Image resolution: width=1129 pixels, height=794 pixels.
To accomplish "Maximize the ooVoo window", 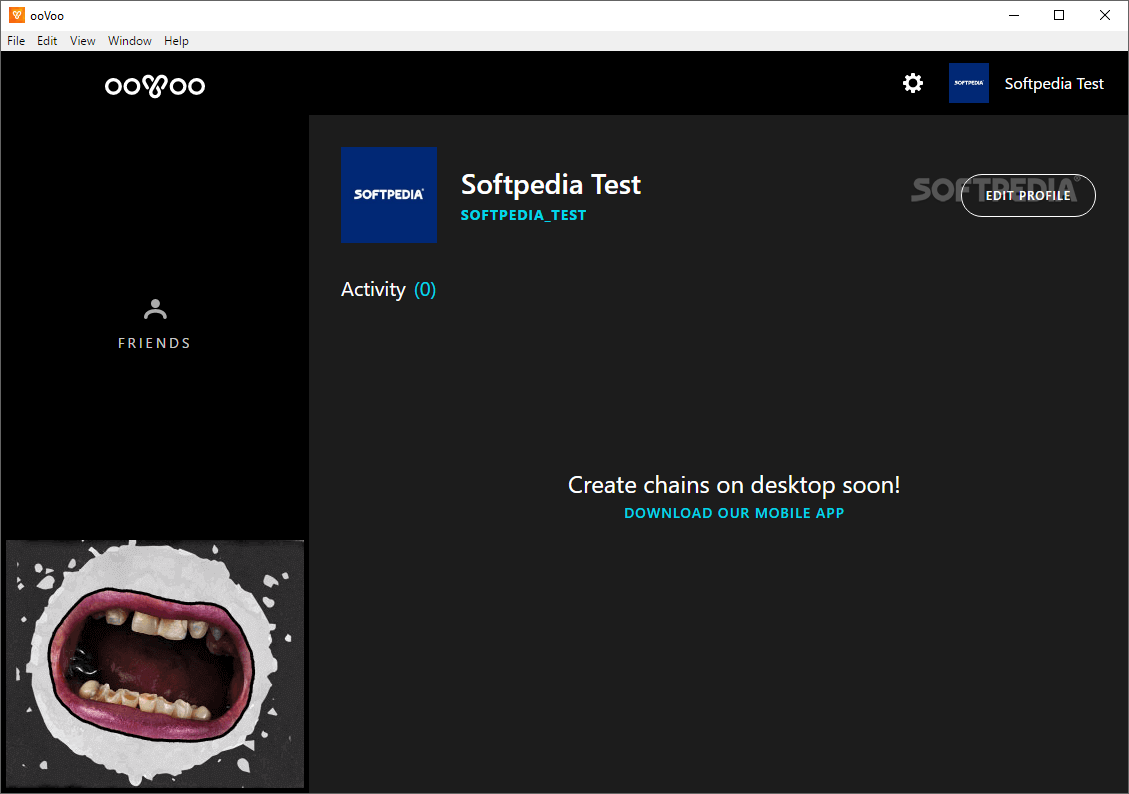I will (1059, 15).
